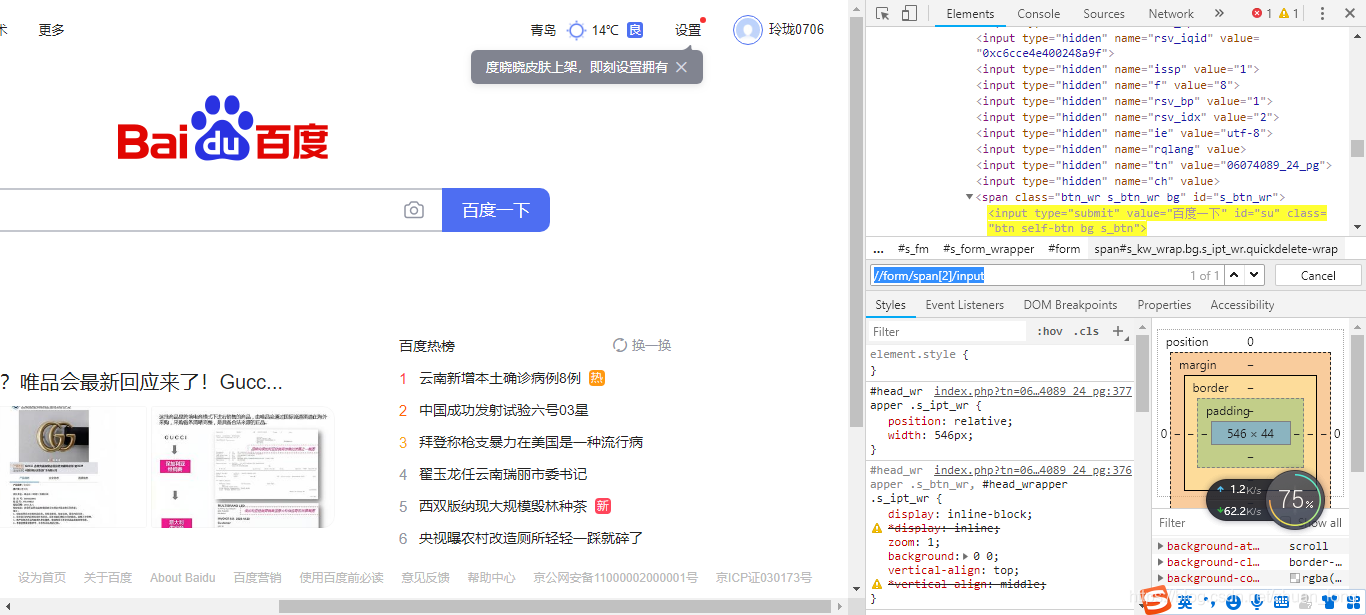Go to next search result arrow
The width and height of the screenshot is (1366, 615).
click(x=1255, y=275)
